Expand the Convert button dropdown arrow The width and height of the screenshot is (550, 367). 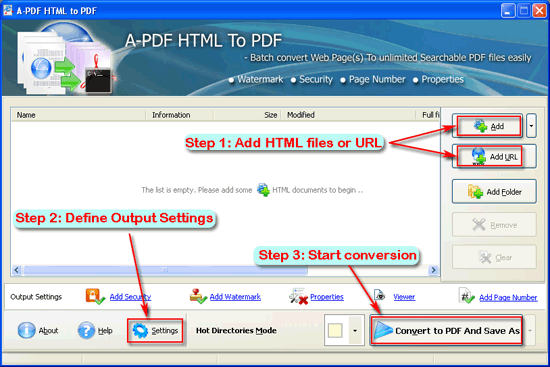pos(530,331)
